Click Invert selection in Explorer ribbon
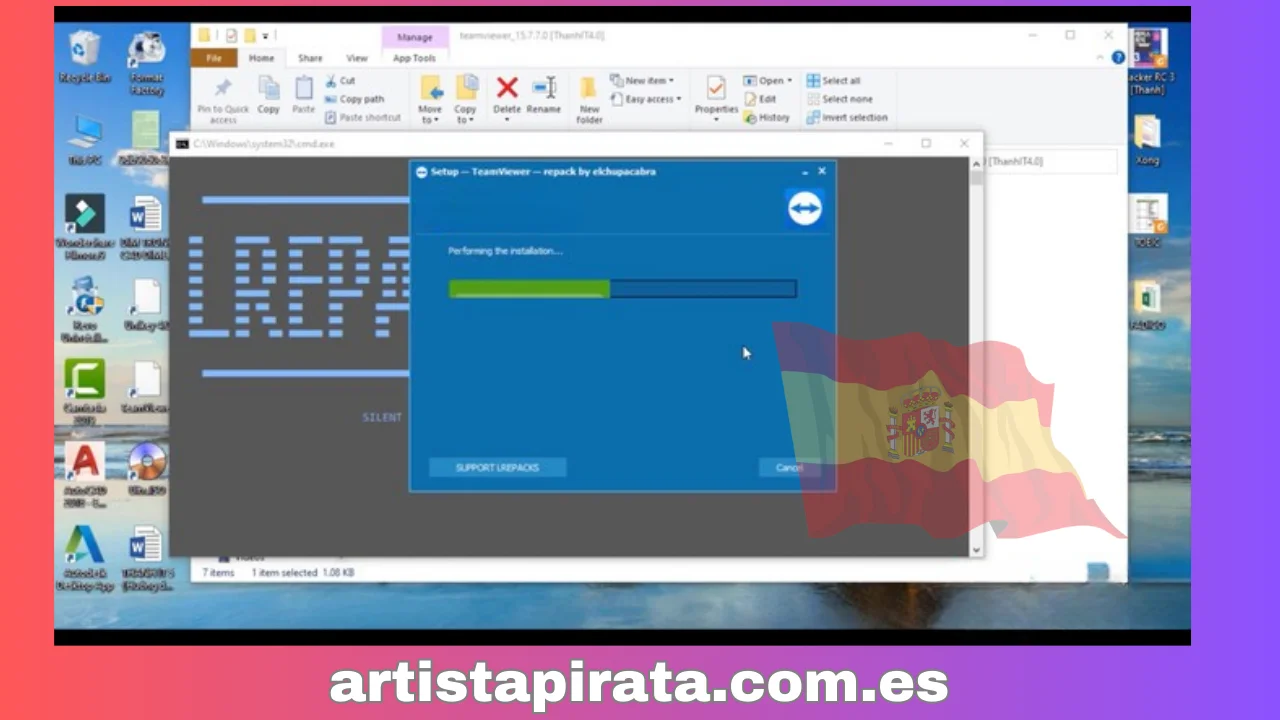Viewport: 1280px width, 720px height. point(846,117)
